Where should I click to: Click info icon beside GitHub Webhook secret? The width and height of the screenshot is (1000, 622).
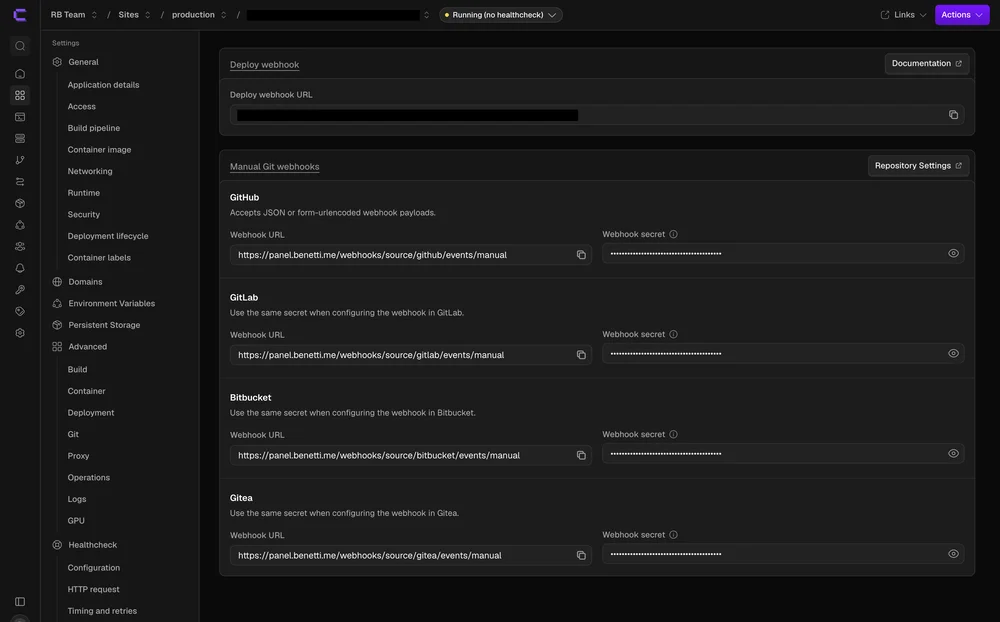673,234
